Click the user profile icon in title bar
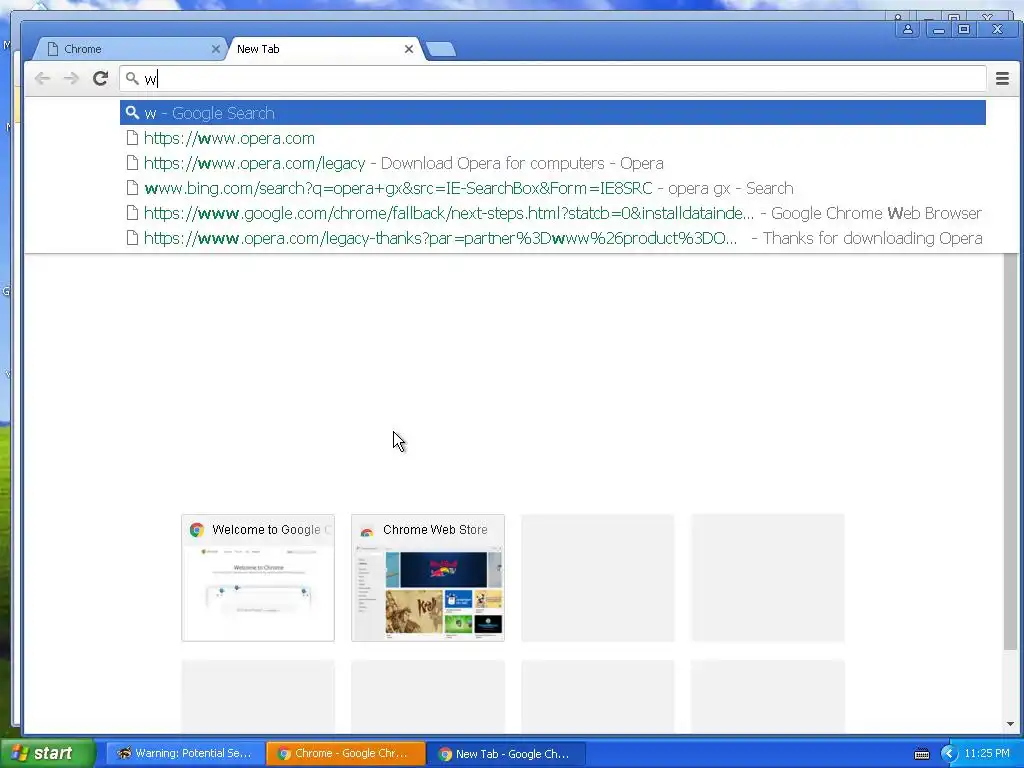This screenshot has height=768, width=1024. coord(908,29)
